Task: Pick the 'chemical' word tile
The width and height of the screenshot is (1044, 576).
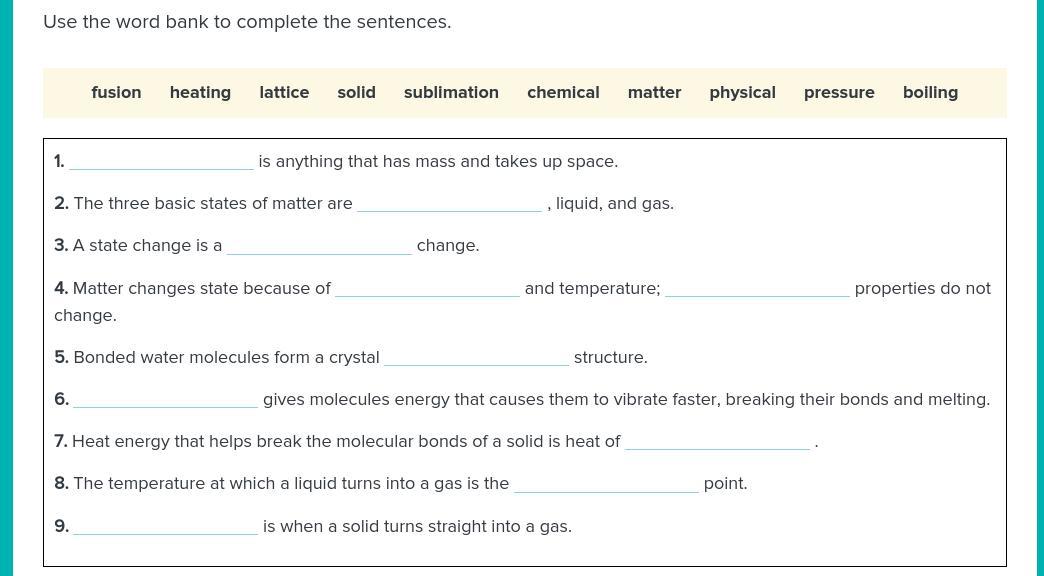Action: [563, 93]
